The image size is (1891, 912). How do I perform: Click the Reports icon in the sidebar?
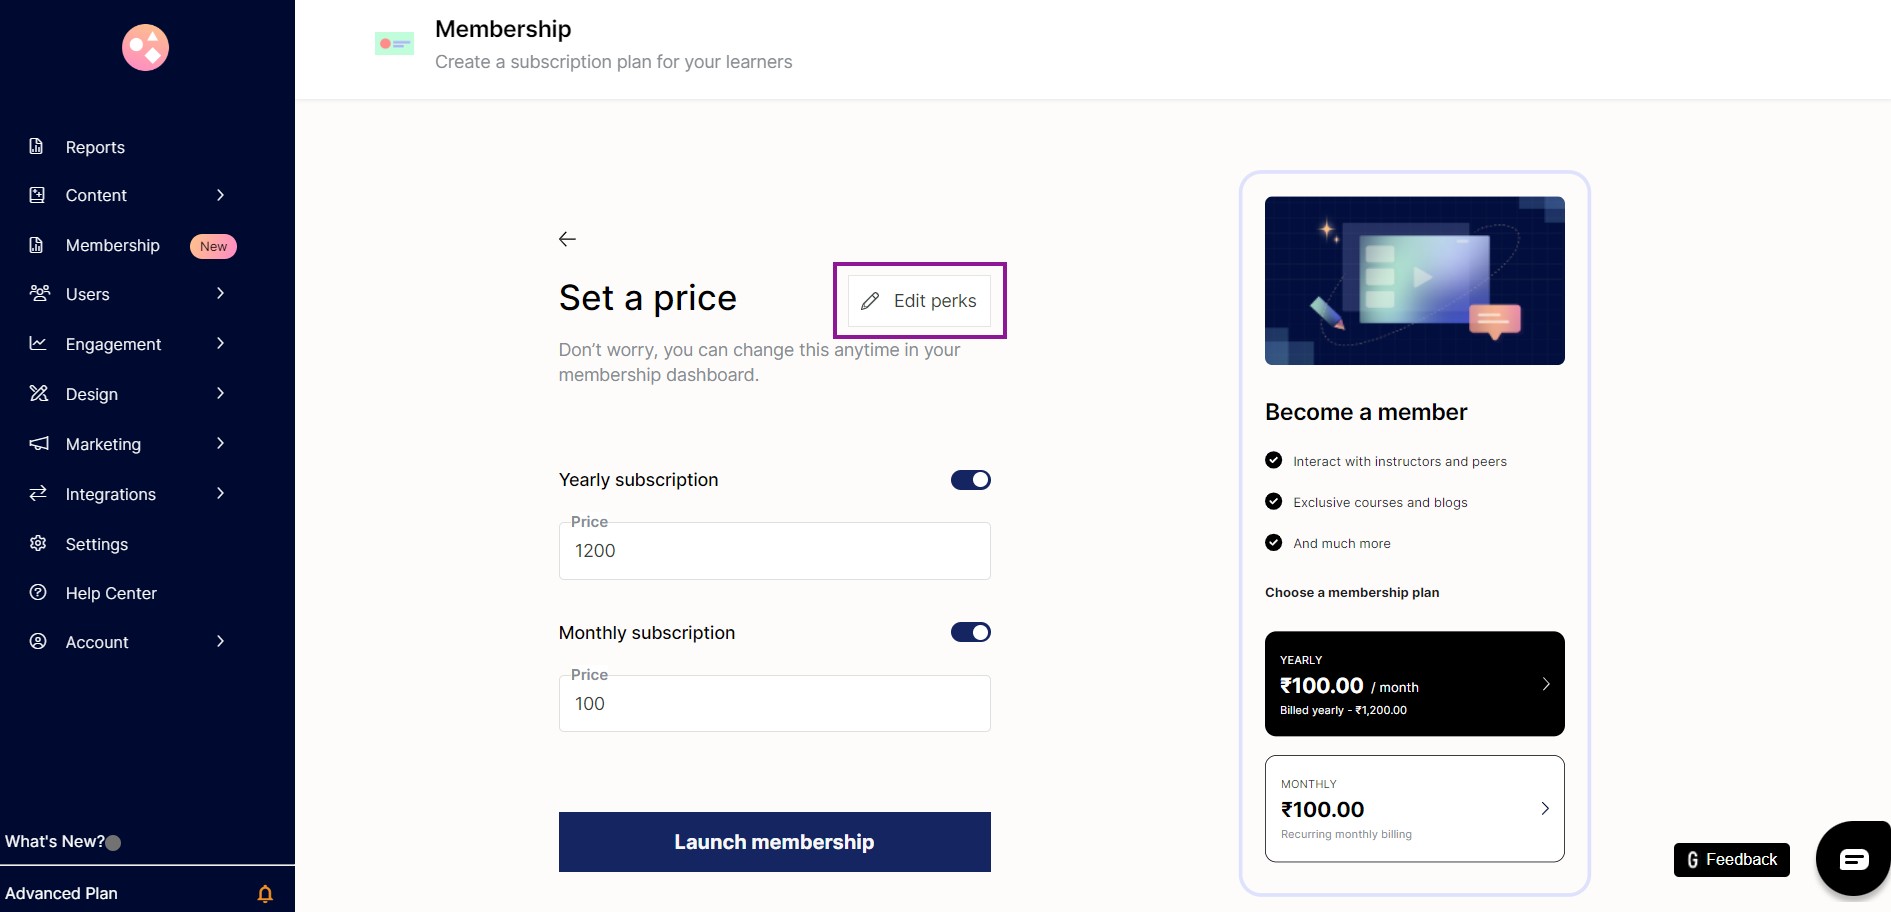37,146
